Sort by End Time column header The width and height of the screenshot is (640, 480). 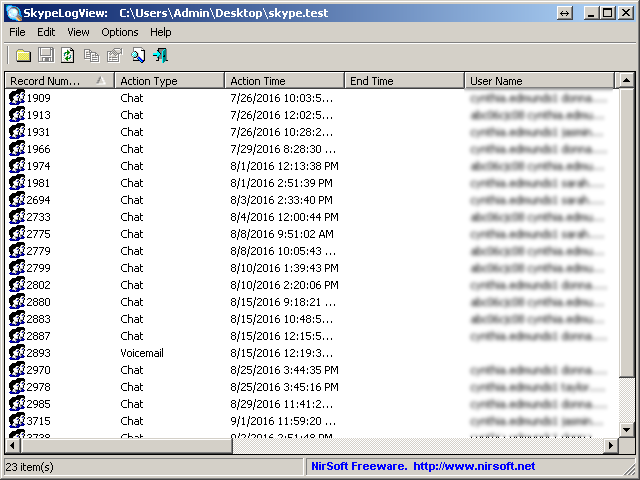pyautogui.click(x=404, y=81)
